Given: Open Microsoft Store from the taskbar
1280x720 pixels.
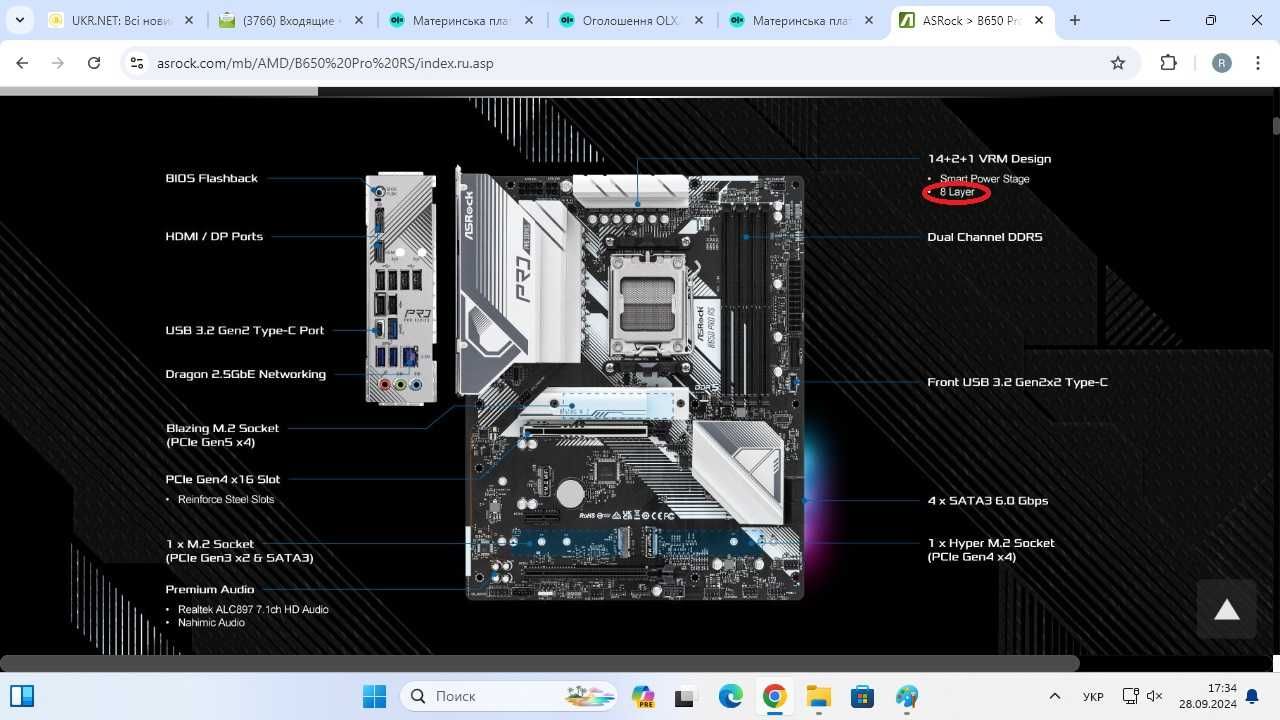Looking at the screenshot, I should point(862,696).
